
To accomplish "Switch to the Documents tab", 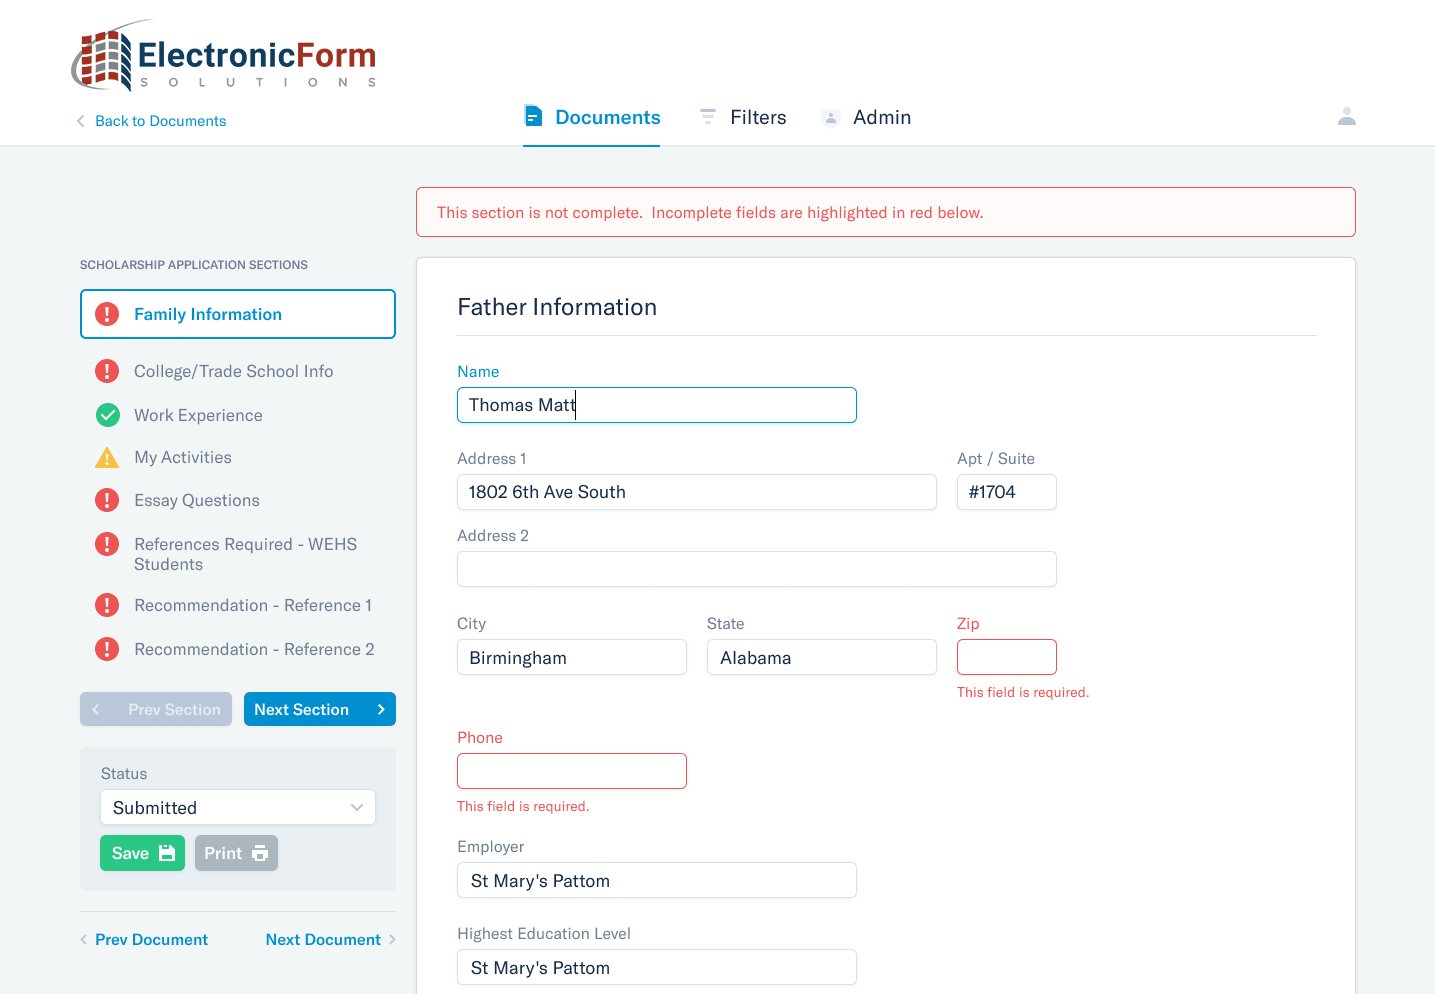I will coord(591,117).
